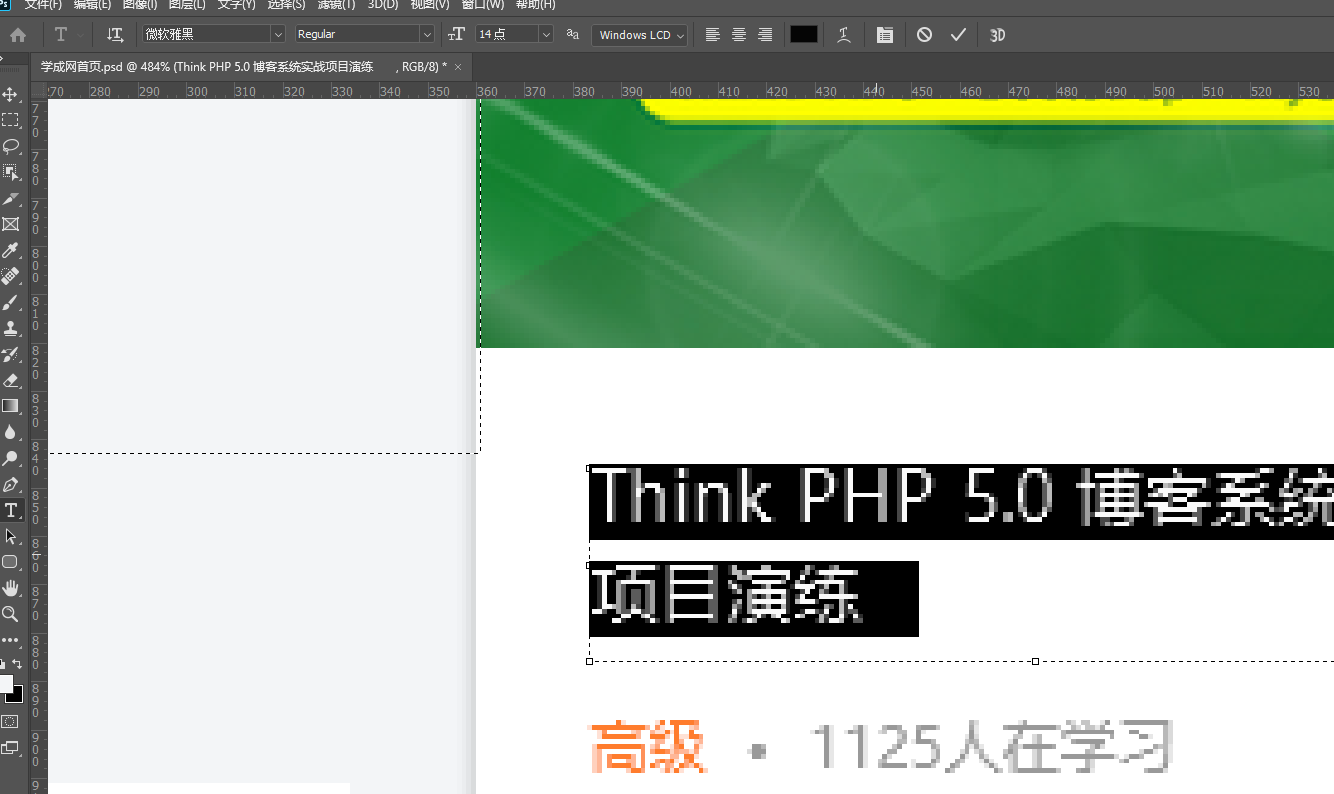Viewport: 1334px width, 794px height.
Task: Select the Dodge tool
Action: (10, 458)
